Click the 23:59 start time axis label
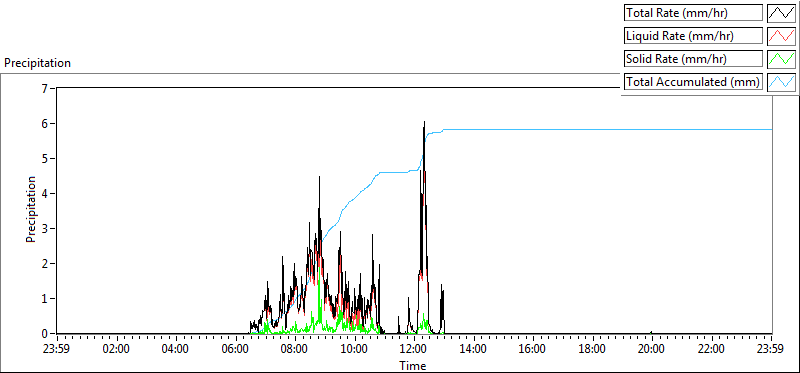This screenshot has width=800, height=373. [58, 350]
